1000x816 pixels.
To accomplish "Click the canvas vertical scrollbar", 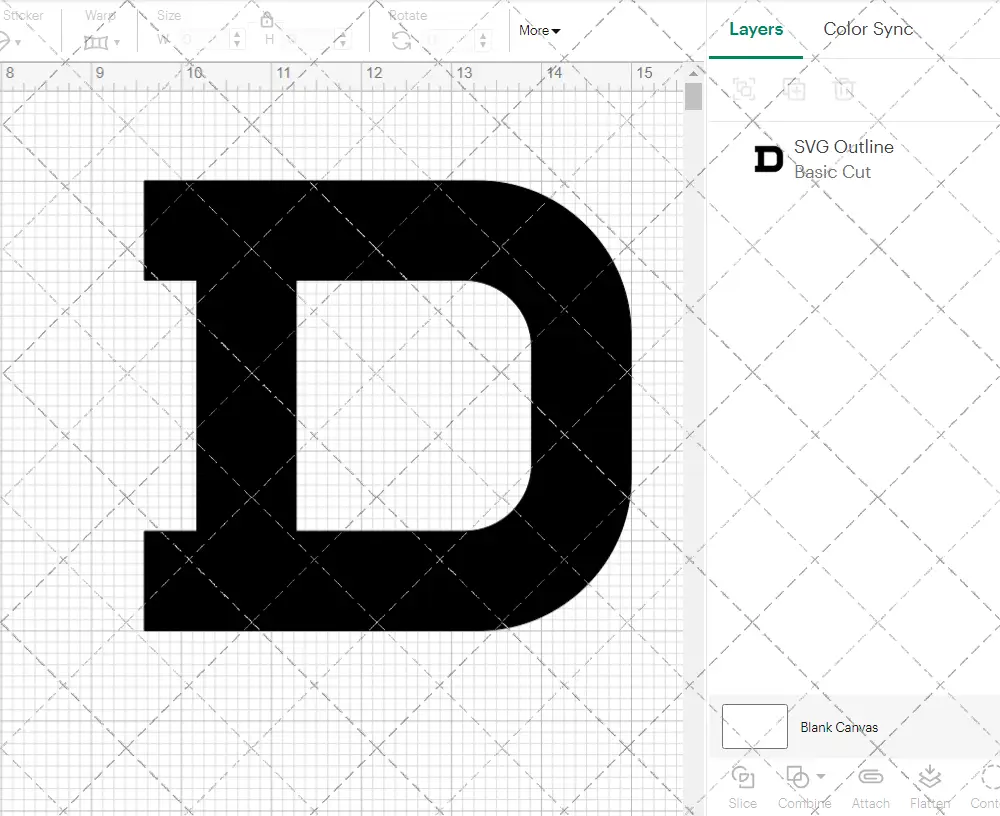I will click(692, 96).
